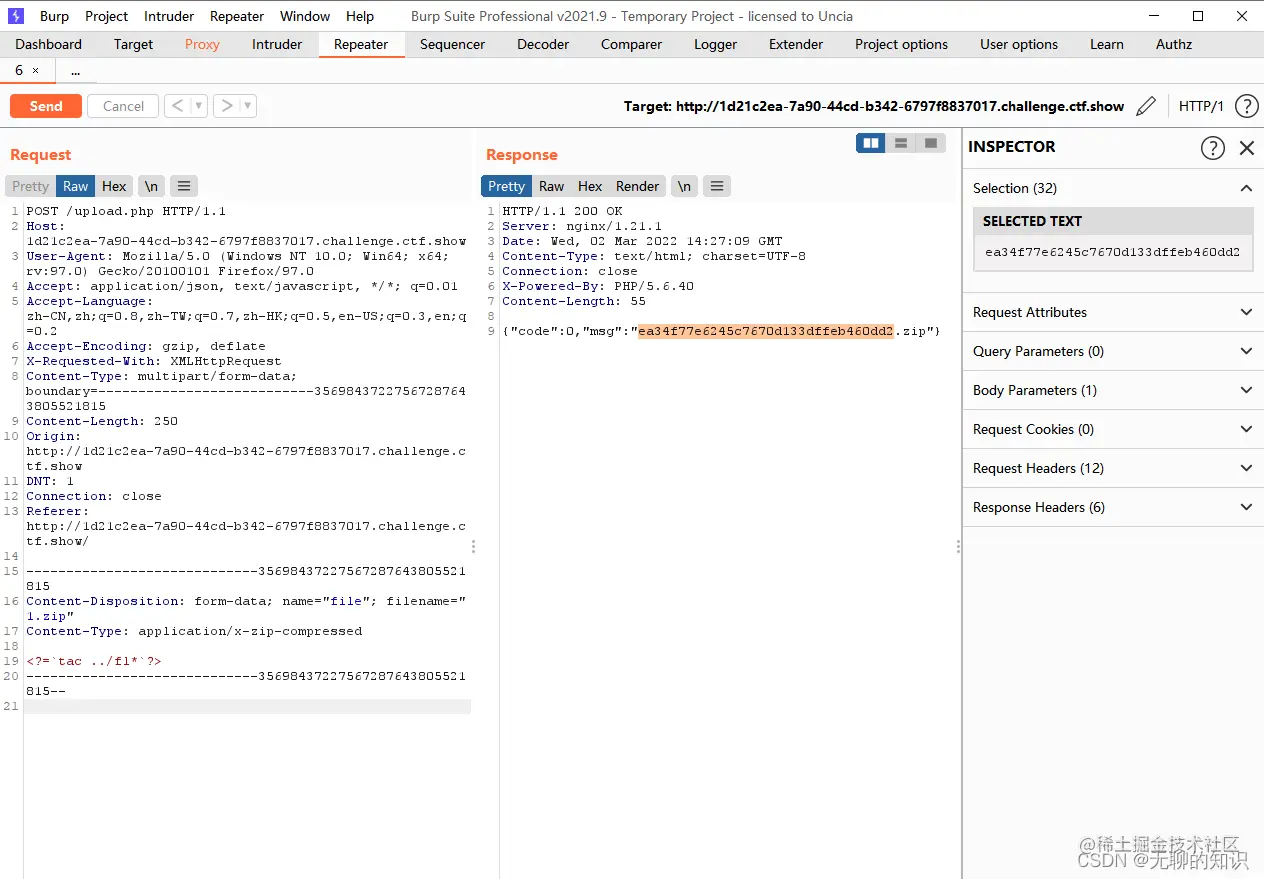Viewport: 1264px width, 879px height.
Task: Click highlighted hash in response body
Action: coord(765,331)
